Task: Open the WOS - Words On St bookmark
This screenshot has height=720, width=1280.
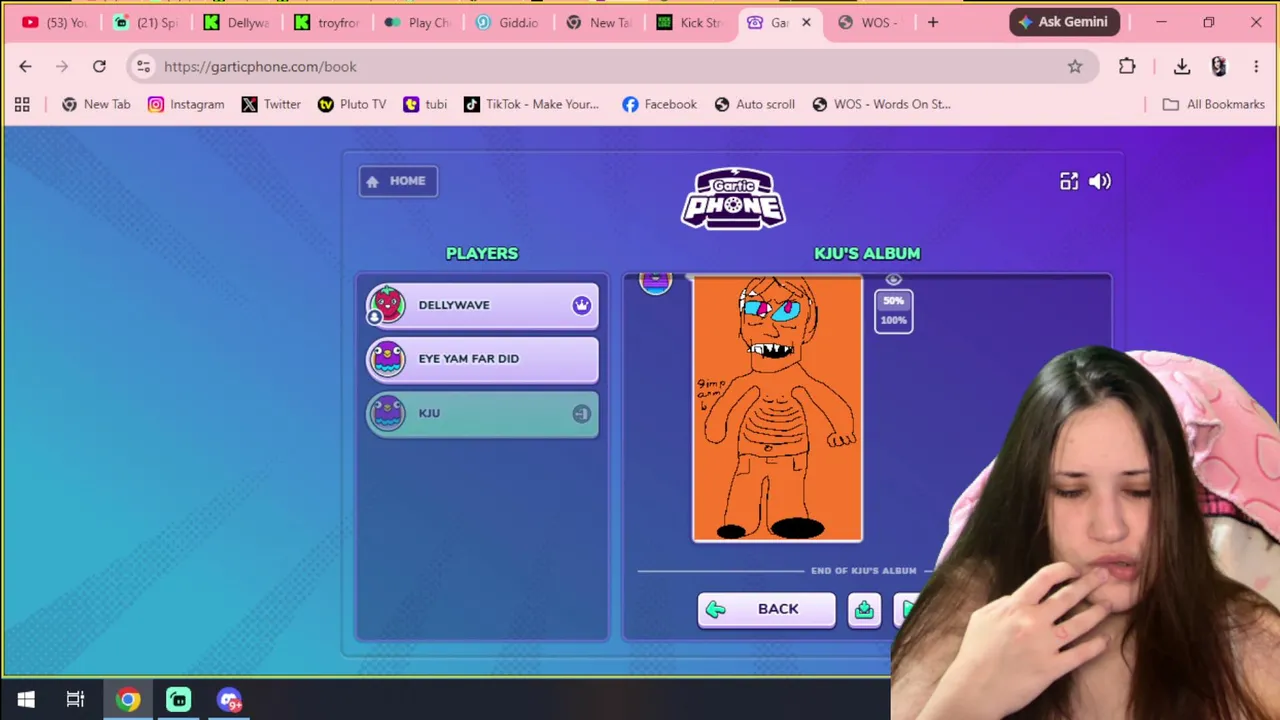Action: [881, 104]
